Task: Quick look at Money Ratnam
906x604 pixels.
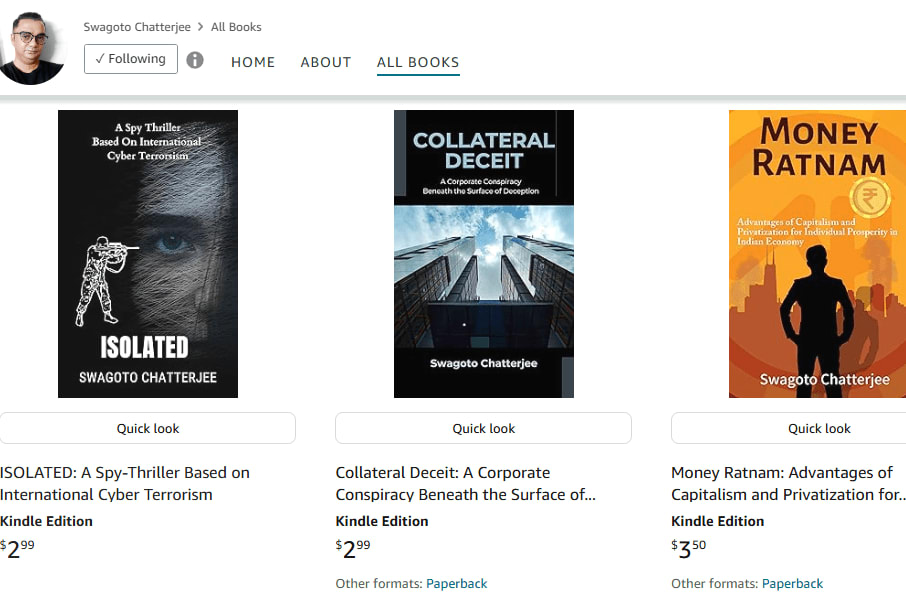Action: click(789, 428)
